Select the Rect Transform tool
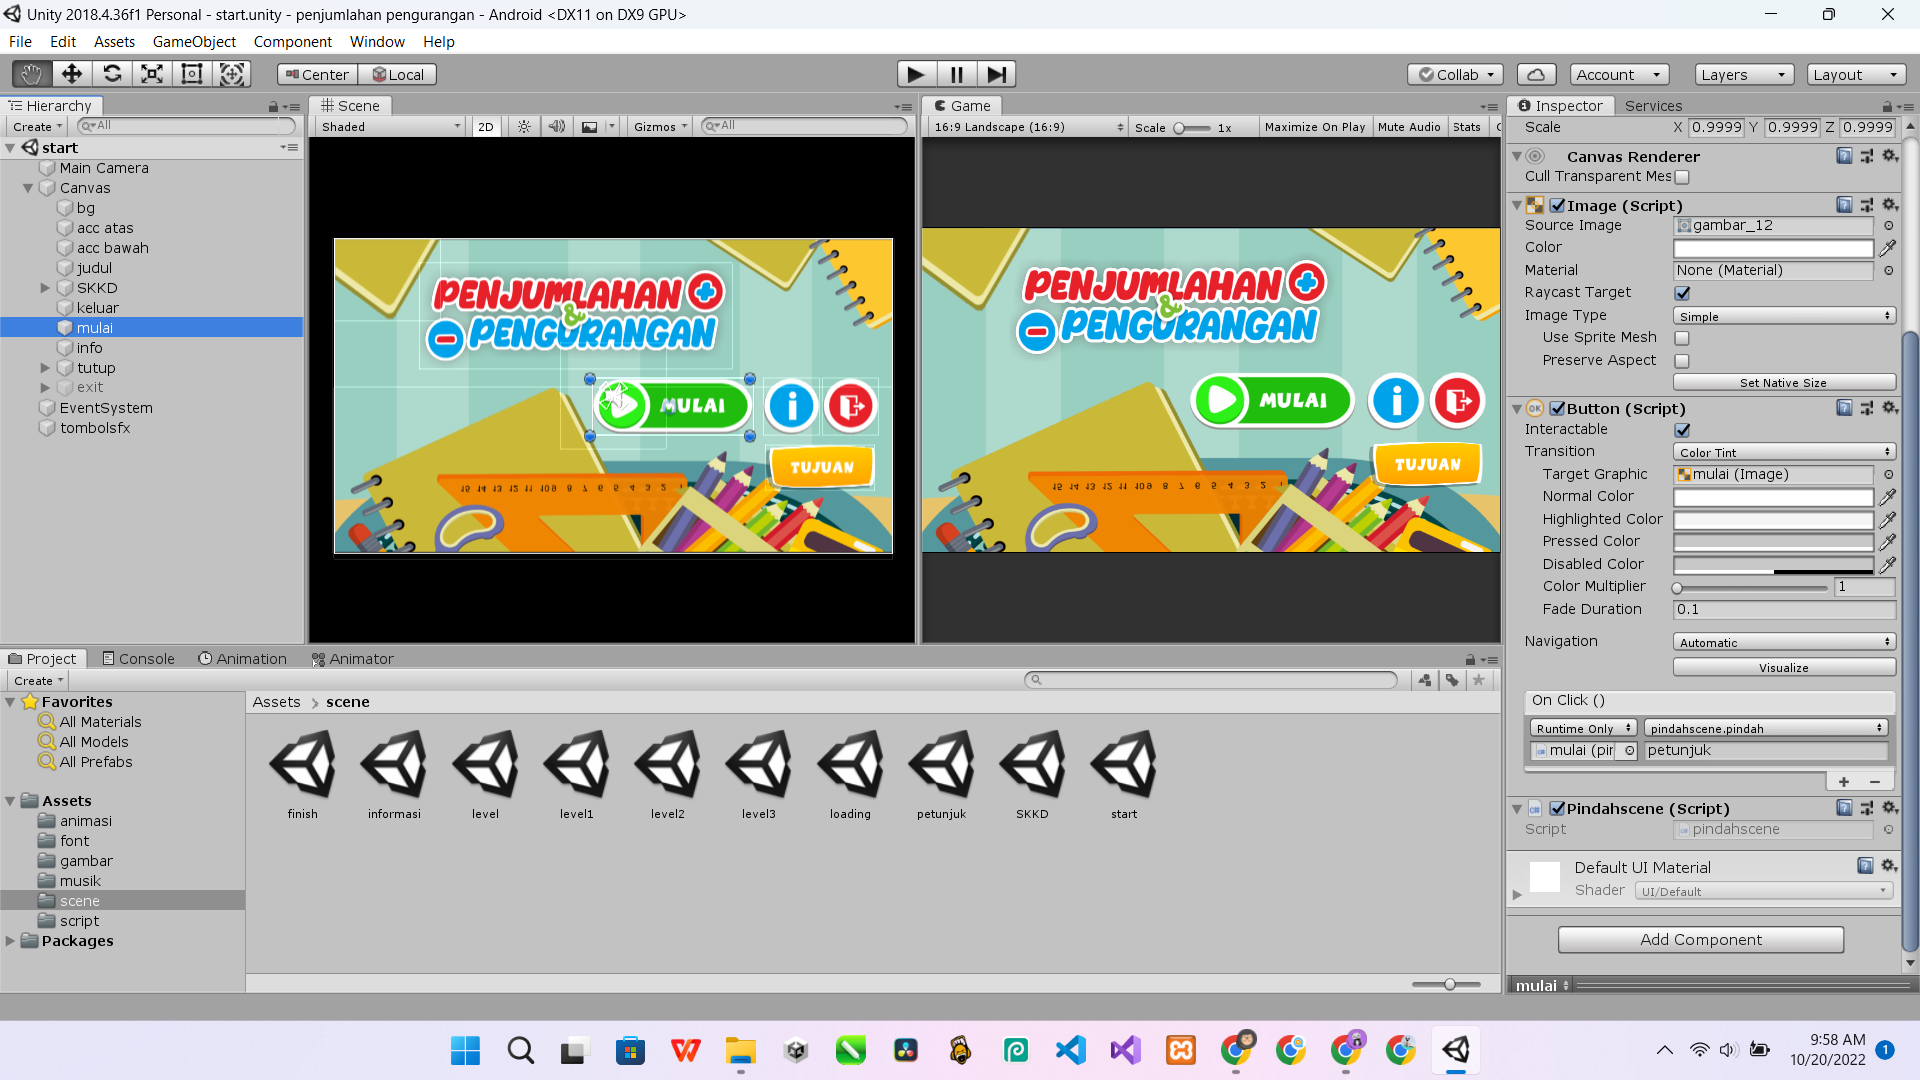1920x1080 pixels. (192, 74)
